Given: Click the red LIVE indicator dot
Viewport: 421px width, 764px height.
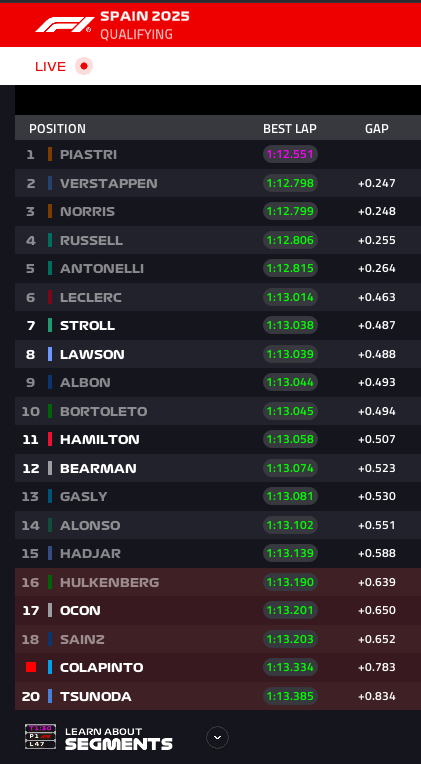Looking at the screenshot, I should [84, 66].
